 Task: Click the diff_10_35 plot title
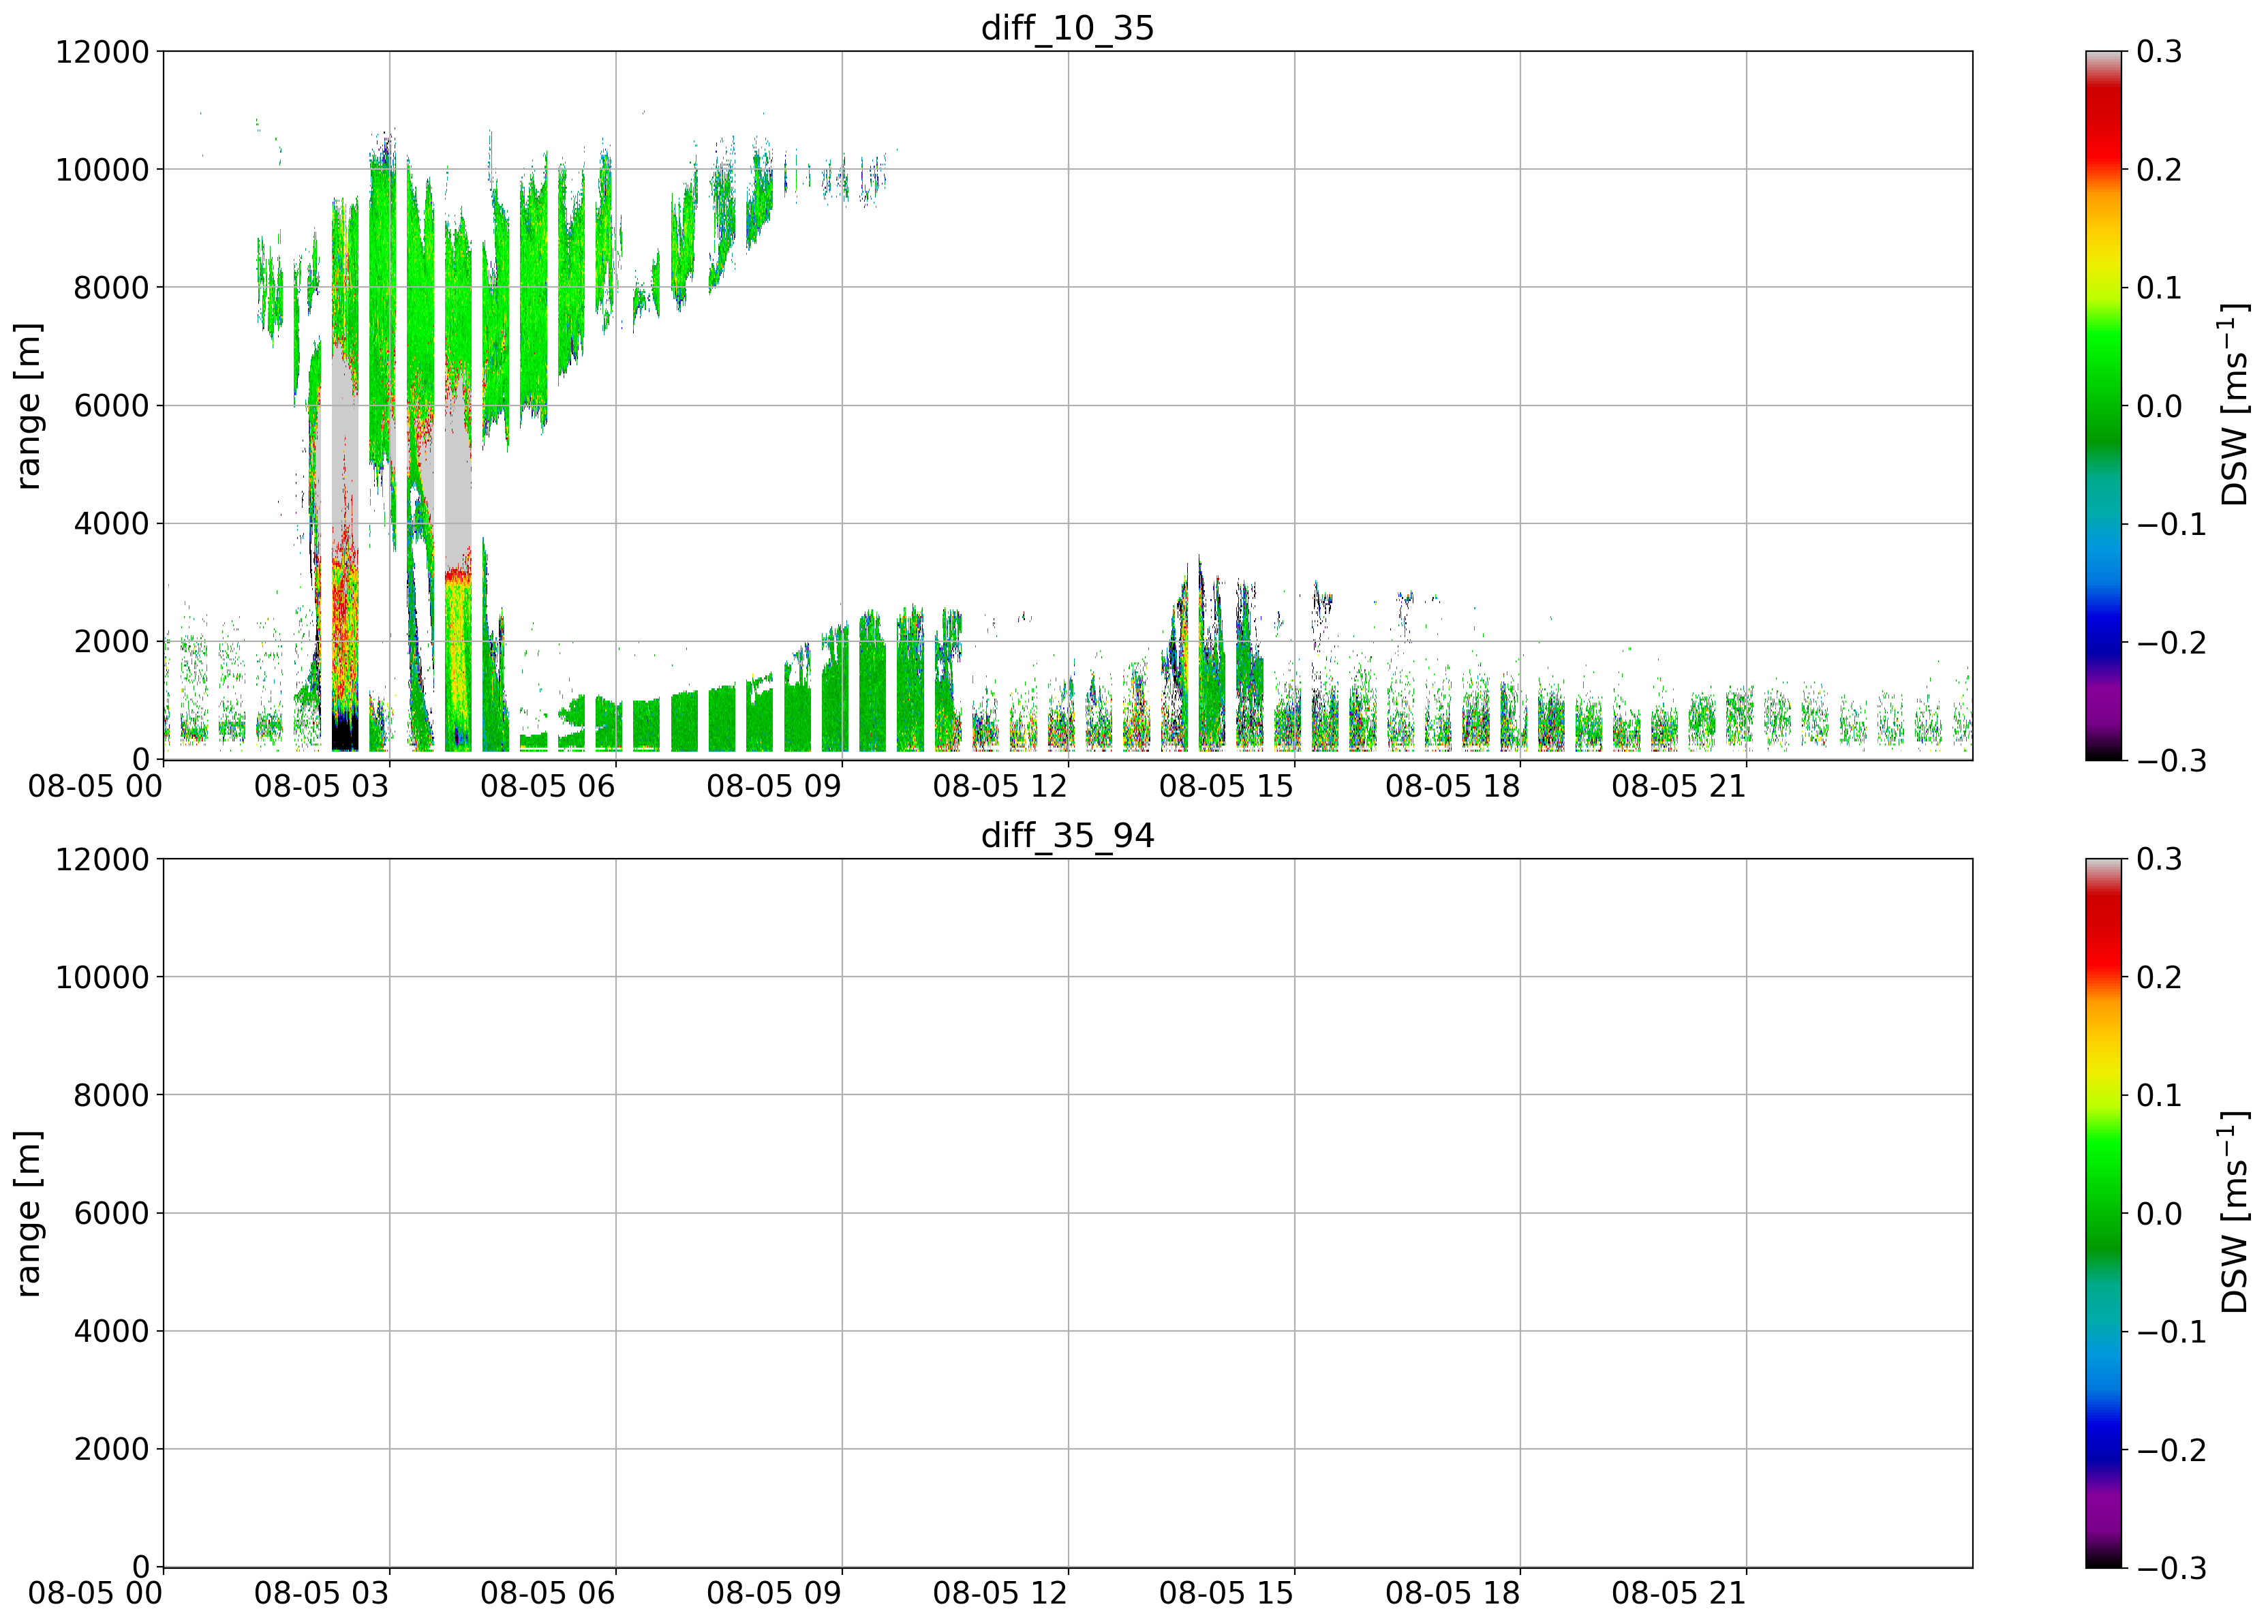(1067, 28)
